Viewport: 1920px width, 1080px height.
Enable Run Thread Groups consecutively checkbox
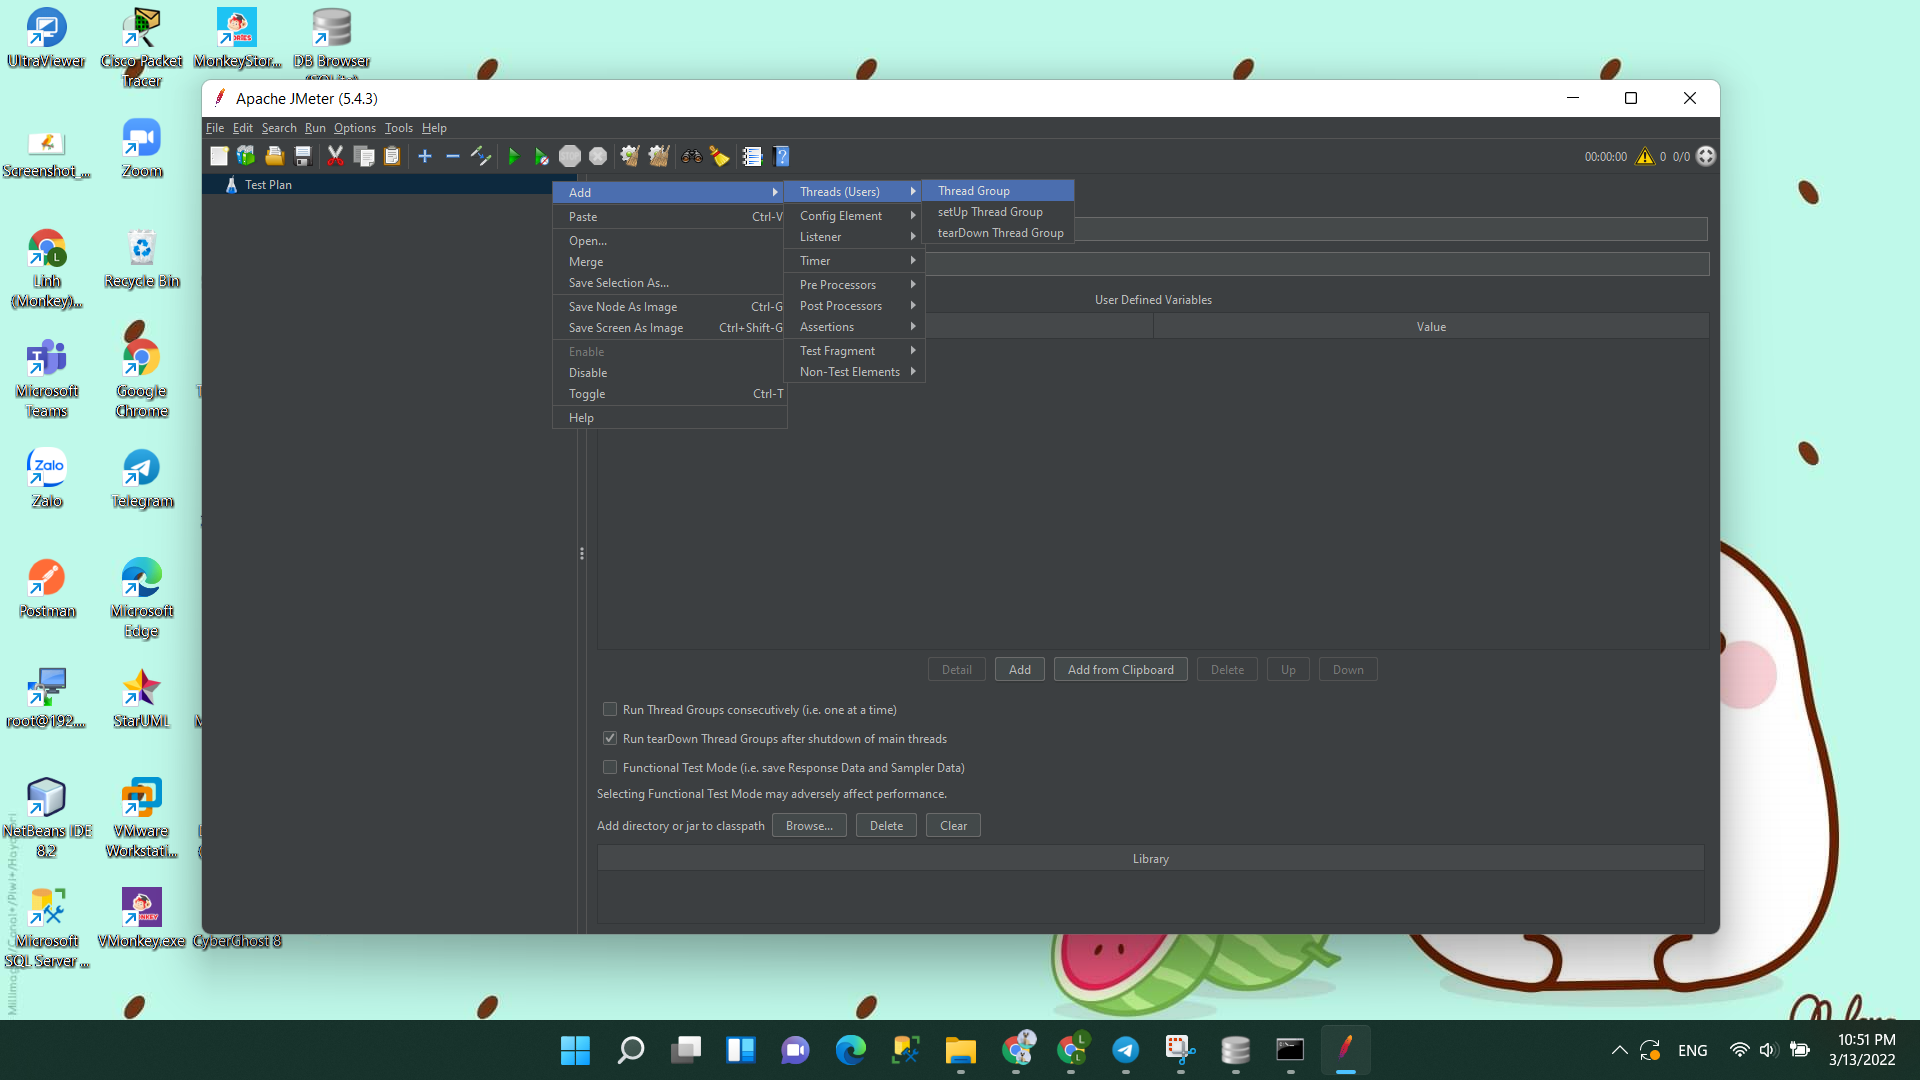tap(610, 709)
